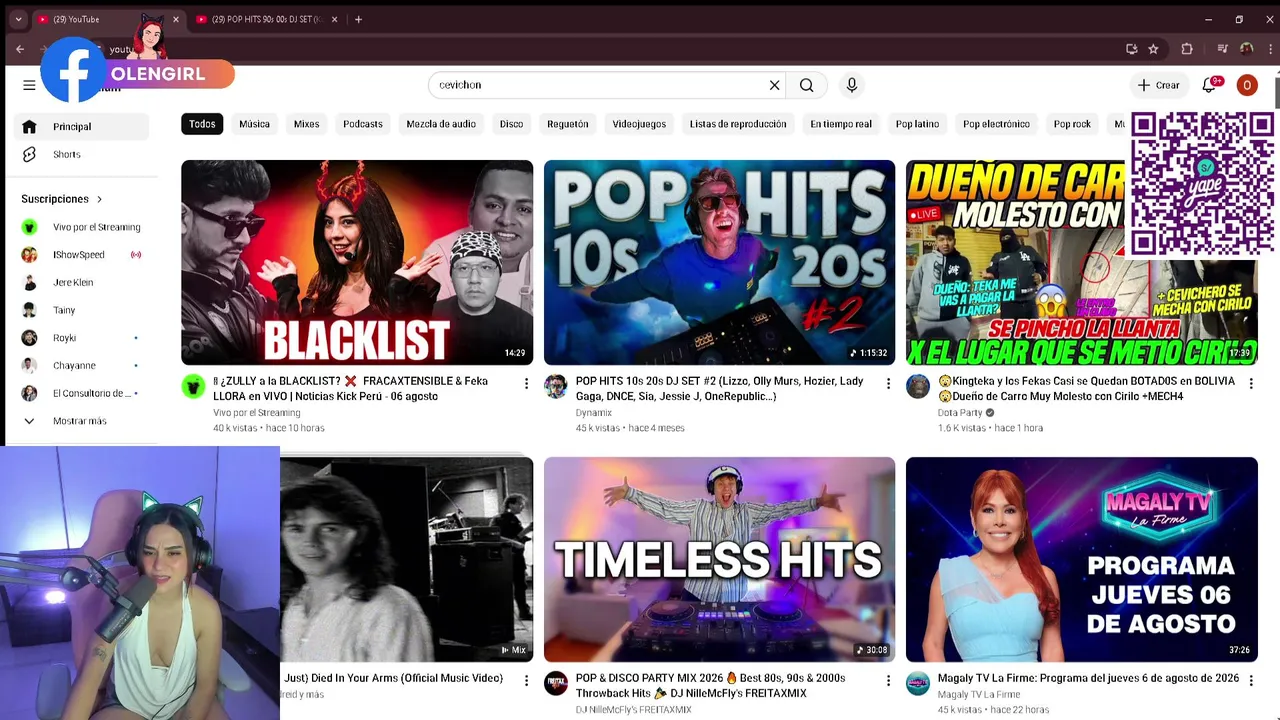1280x720 pixels.
Task: Filter by the Pop rock chip
Action: [1072, 124]
